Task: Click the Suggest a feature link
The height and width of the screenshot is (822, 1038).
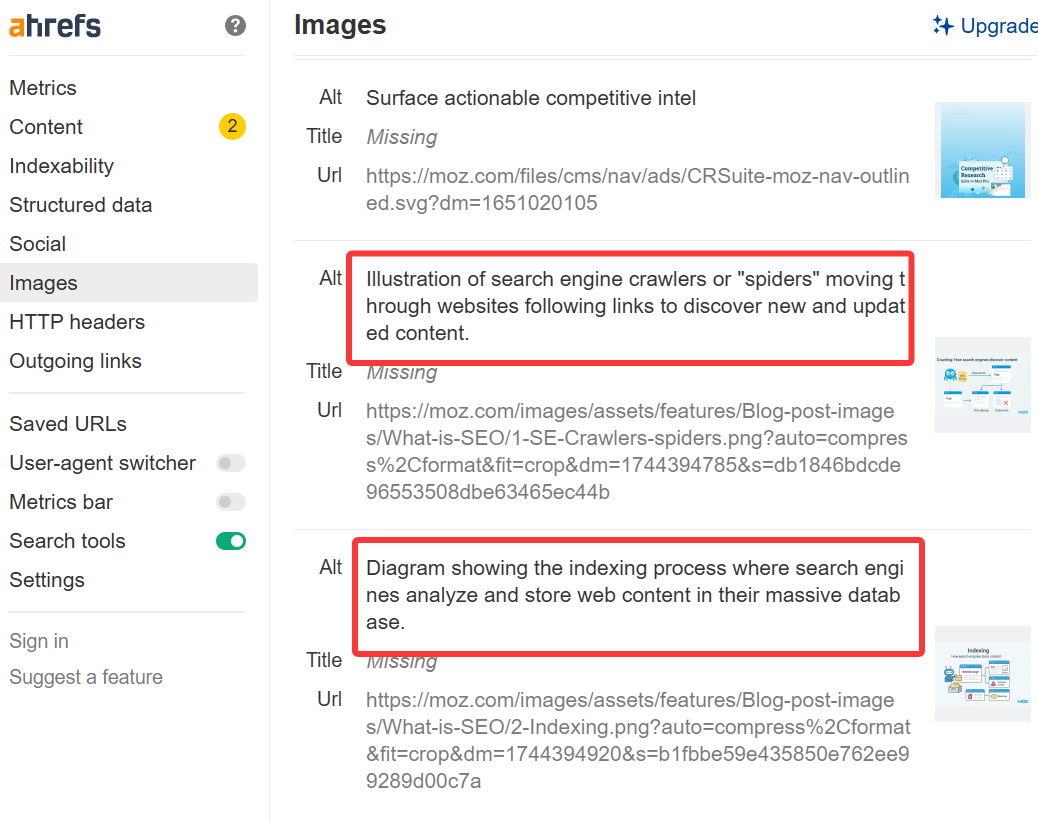Action: click(86, 677)
